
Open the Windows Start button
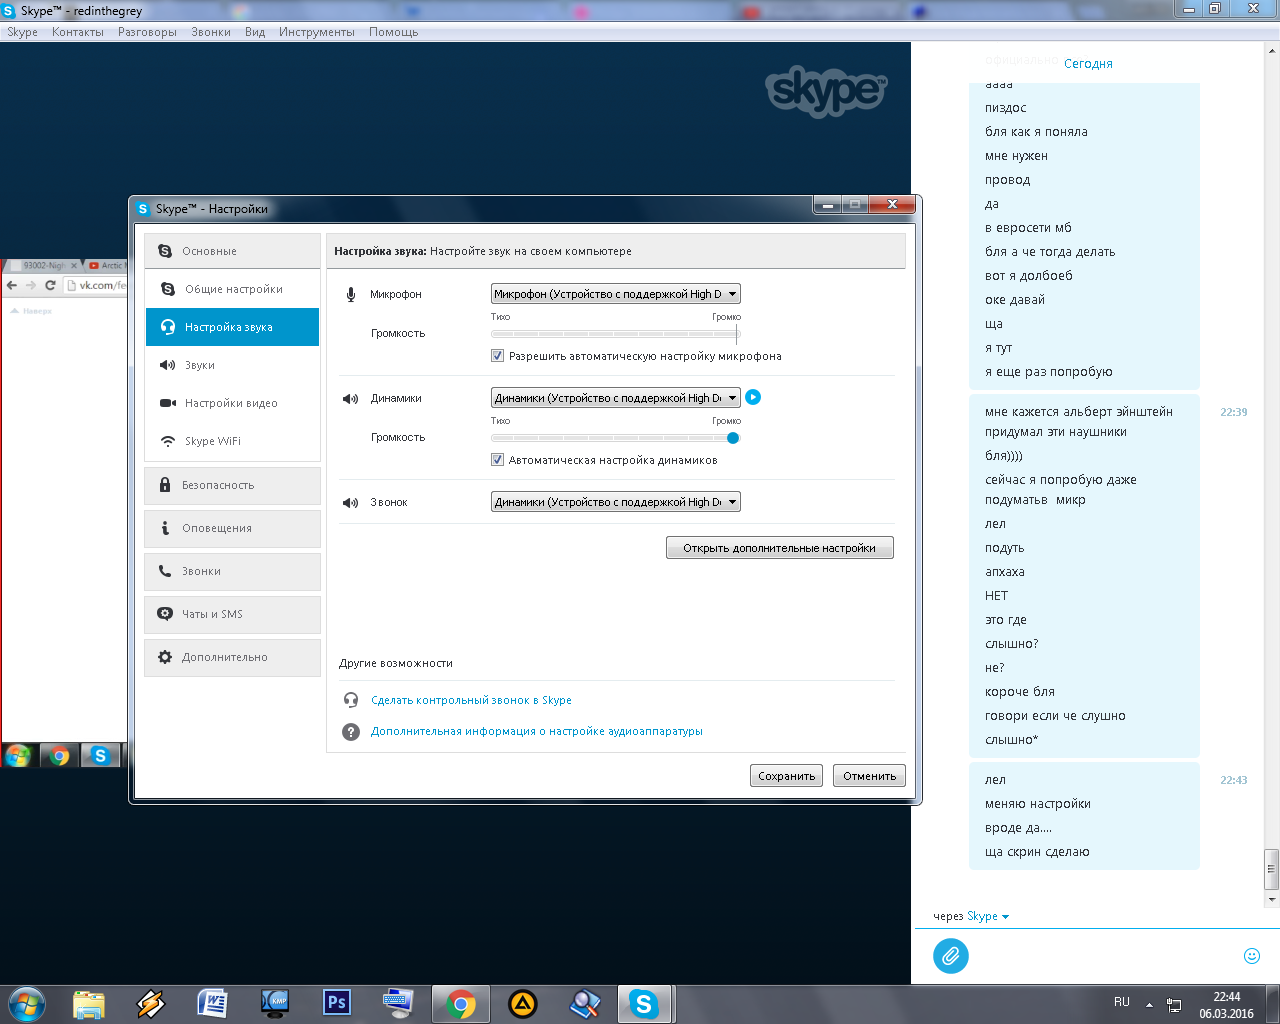[x=27, y=1003]
